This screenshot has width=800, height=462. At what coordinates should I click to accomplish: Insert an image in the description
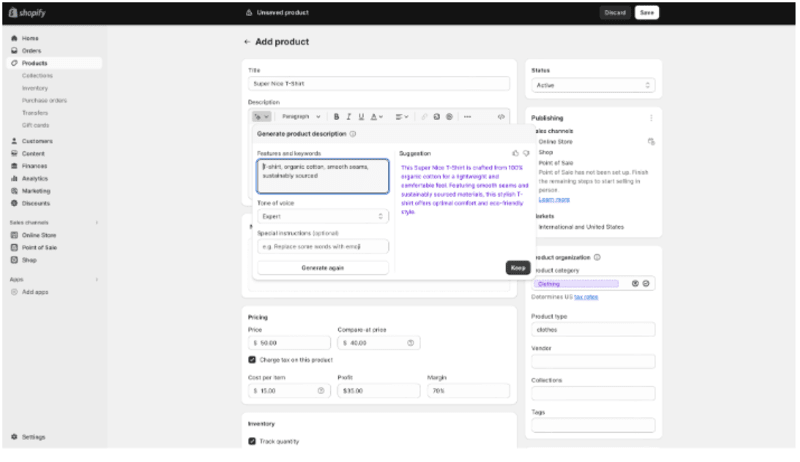tap(437, 117)
